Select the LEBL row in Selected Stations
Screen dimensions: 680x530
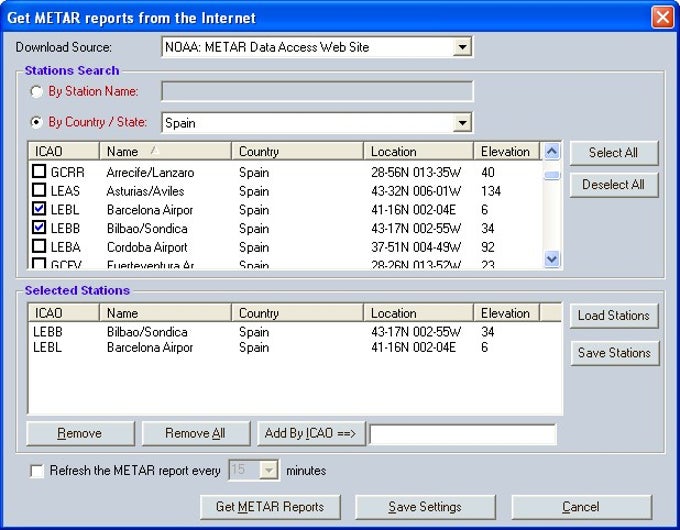click(295, 347)
